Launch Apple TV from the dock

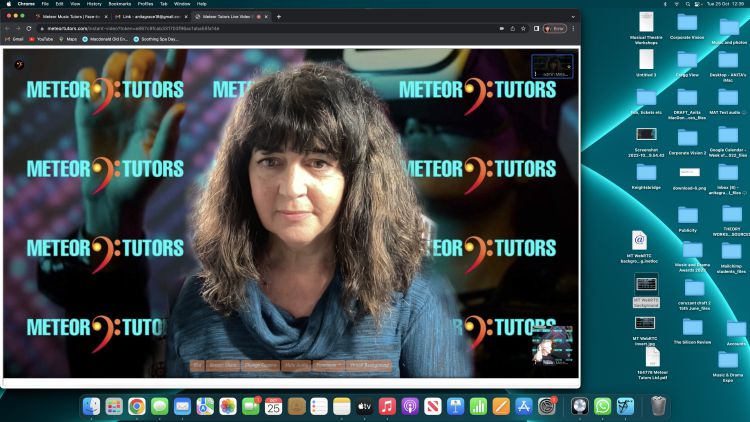coord(364,407)
